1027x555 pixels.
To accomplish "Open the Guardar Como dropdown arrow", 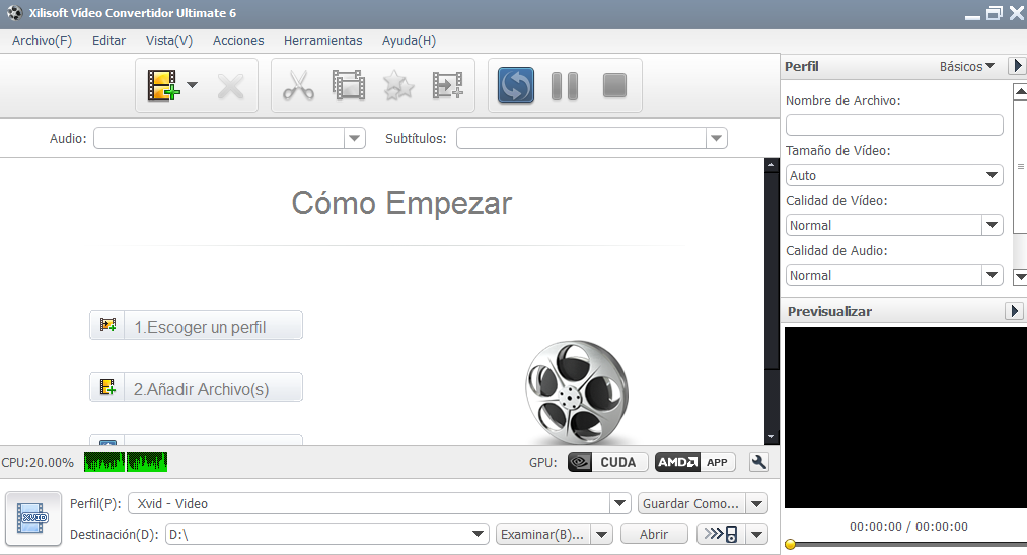I will point(756,503).
